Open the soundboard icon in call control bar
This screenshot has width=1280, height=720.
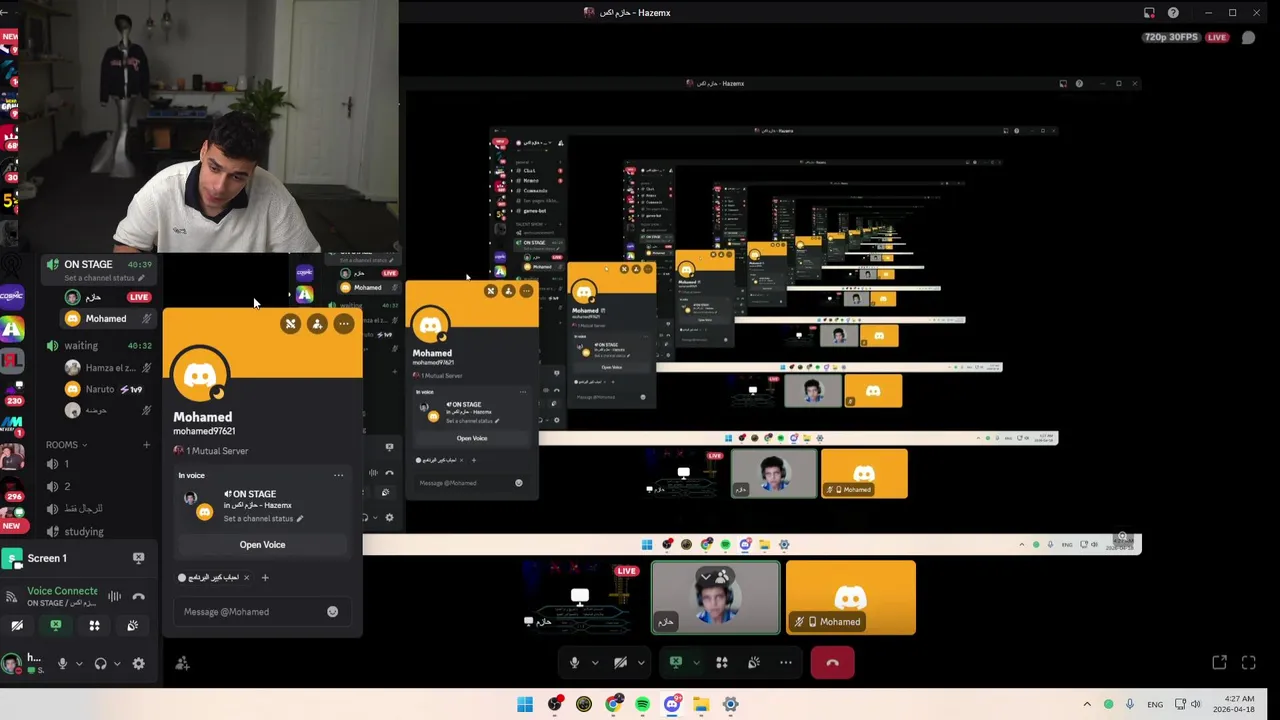coord(754,662)
